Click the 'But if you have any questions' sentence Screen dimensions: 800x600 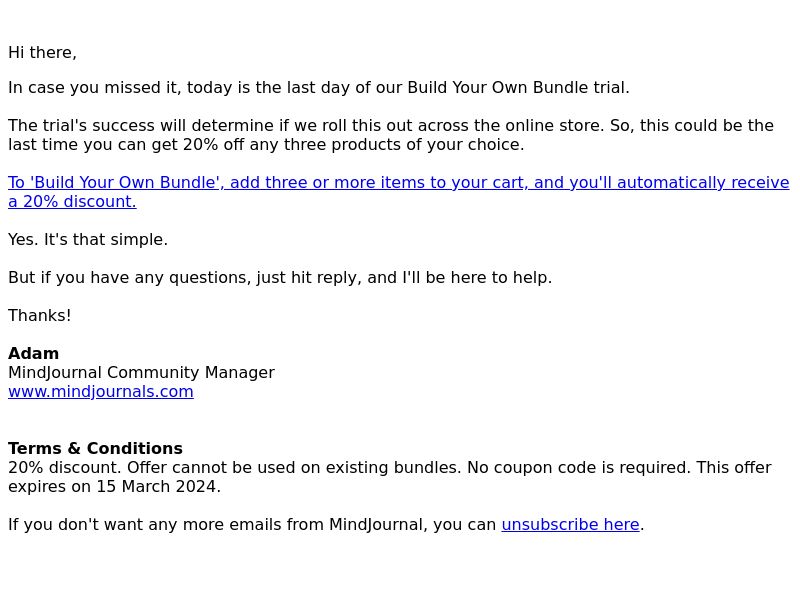[x=280, y=278]
